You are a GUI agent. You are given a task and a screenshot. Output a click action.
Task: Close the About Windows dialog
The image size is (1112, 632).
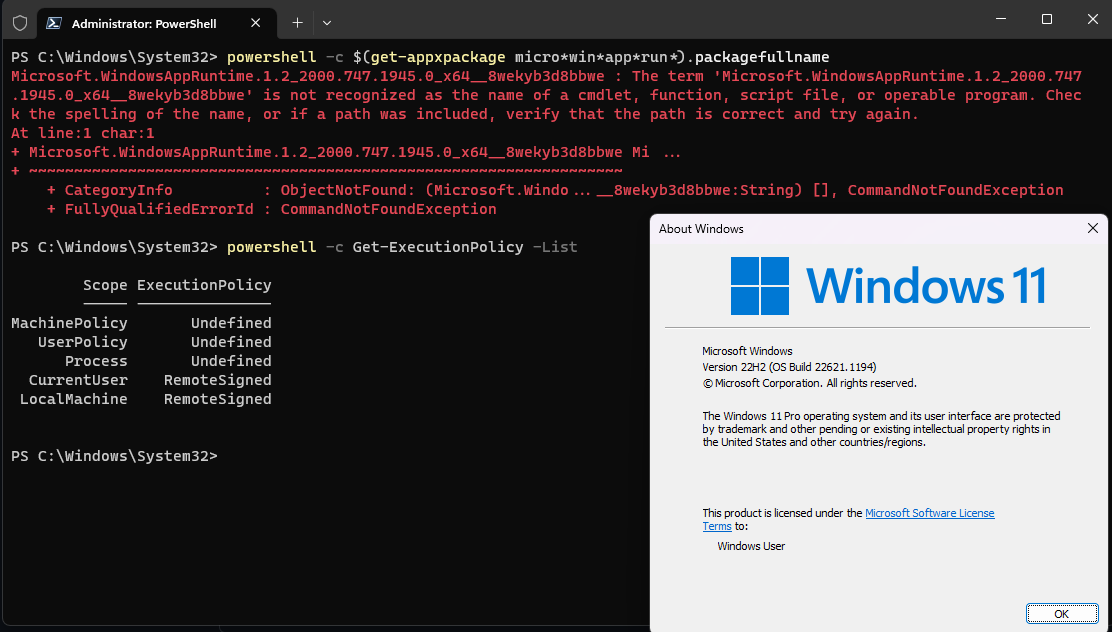tap(1092, 228)
